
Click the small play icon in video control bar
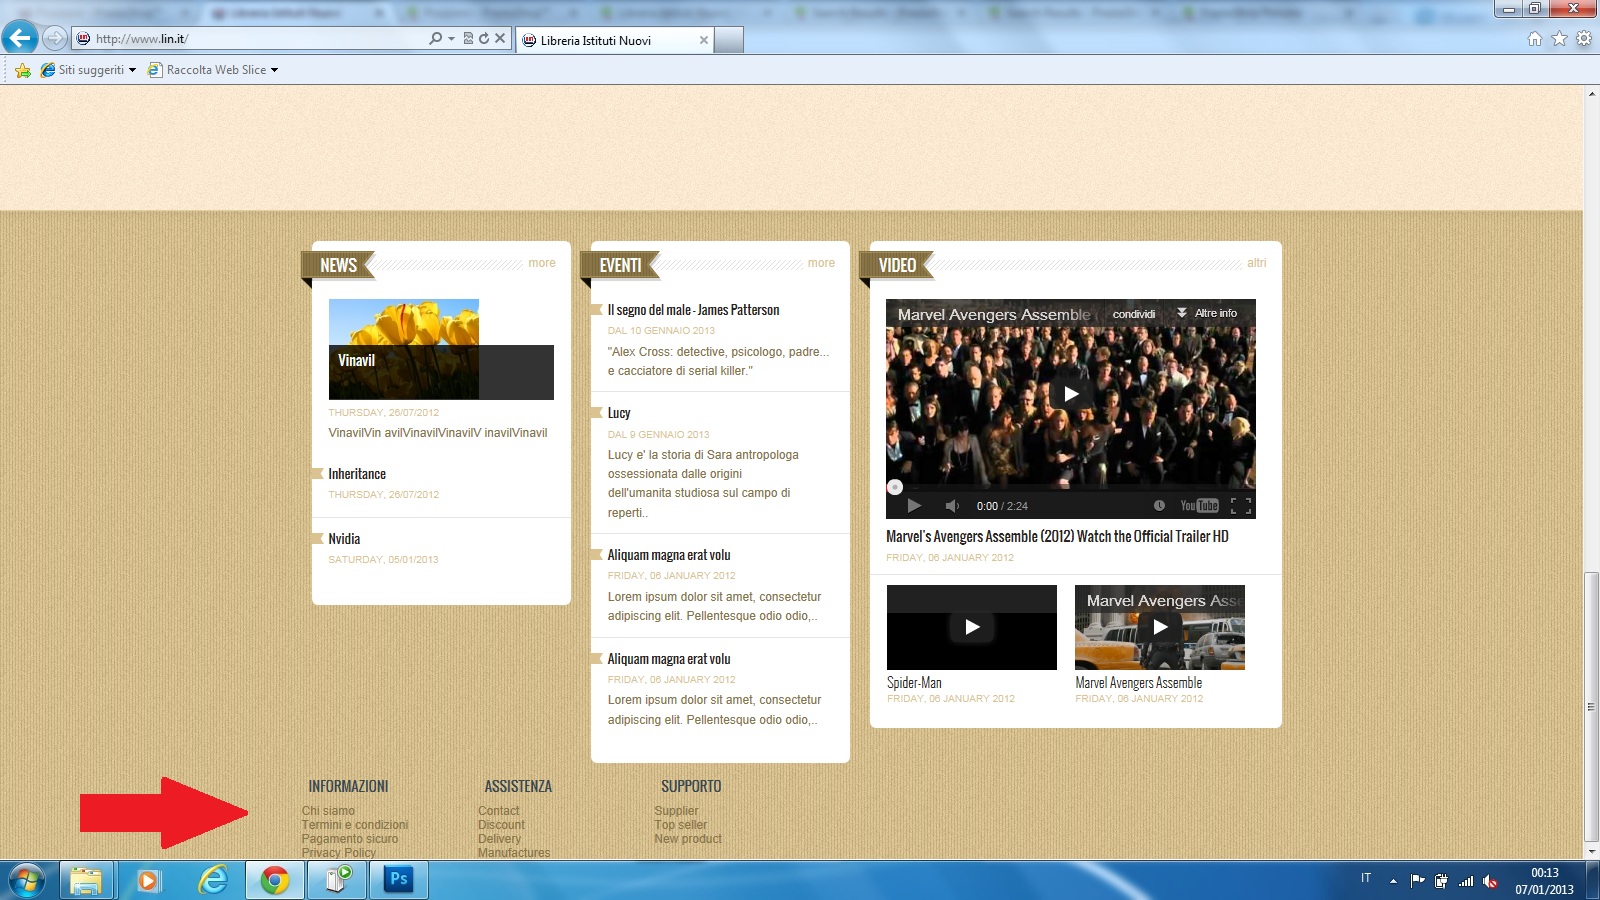pos(914,506)
